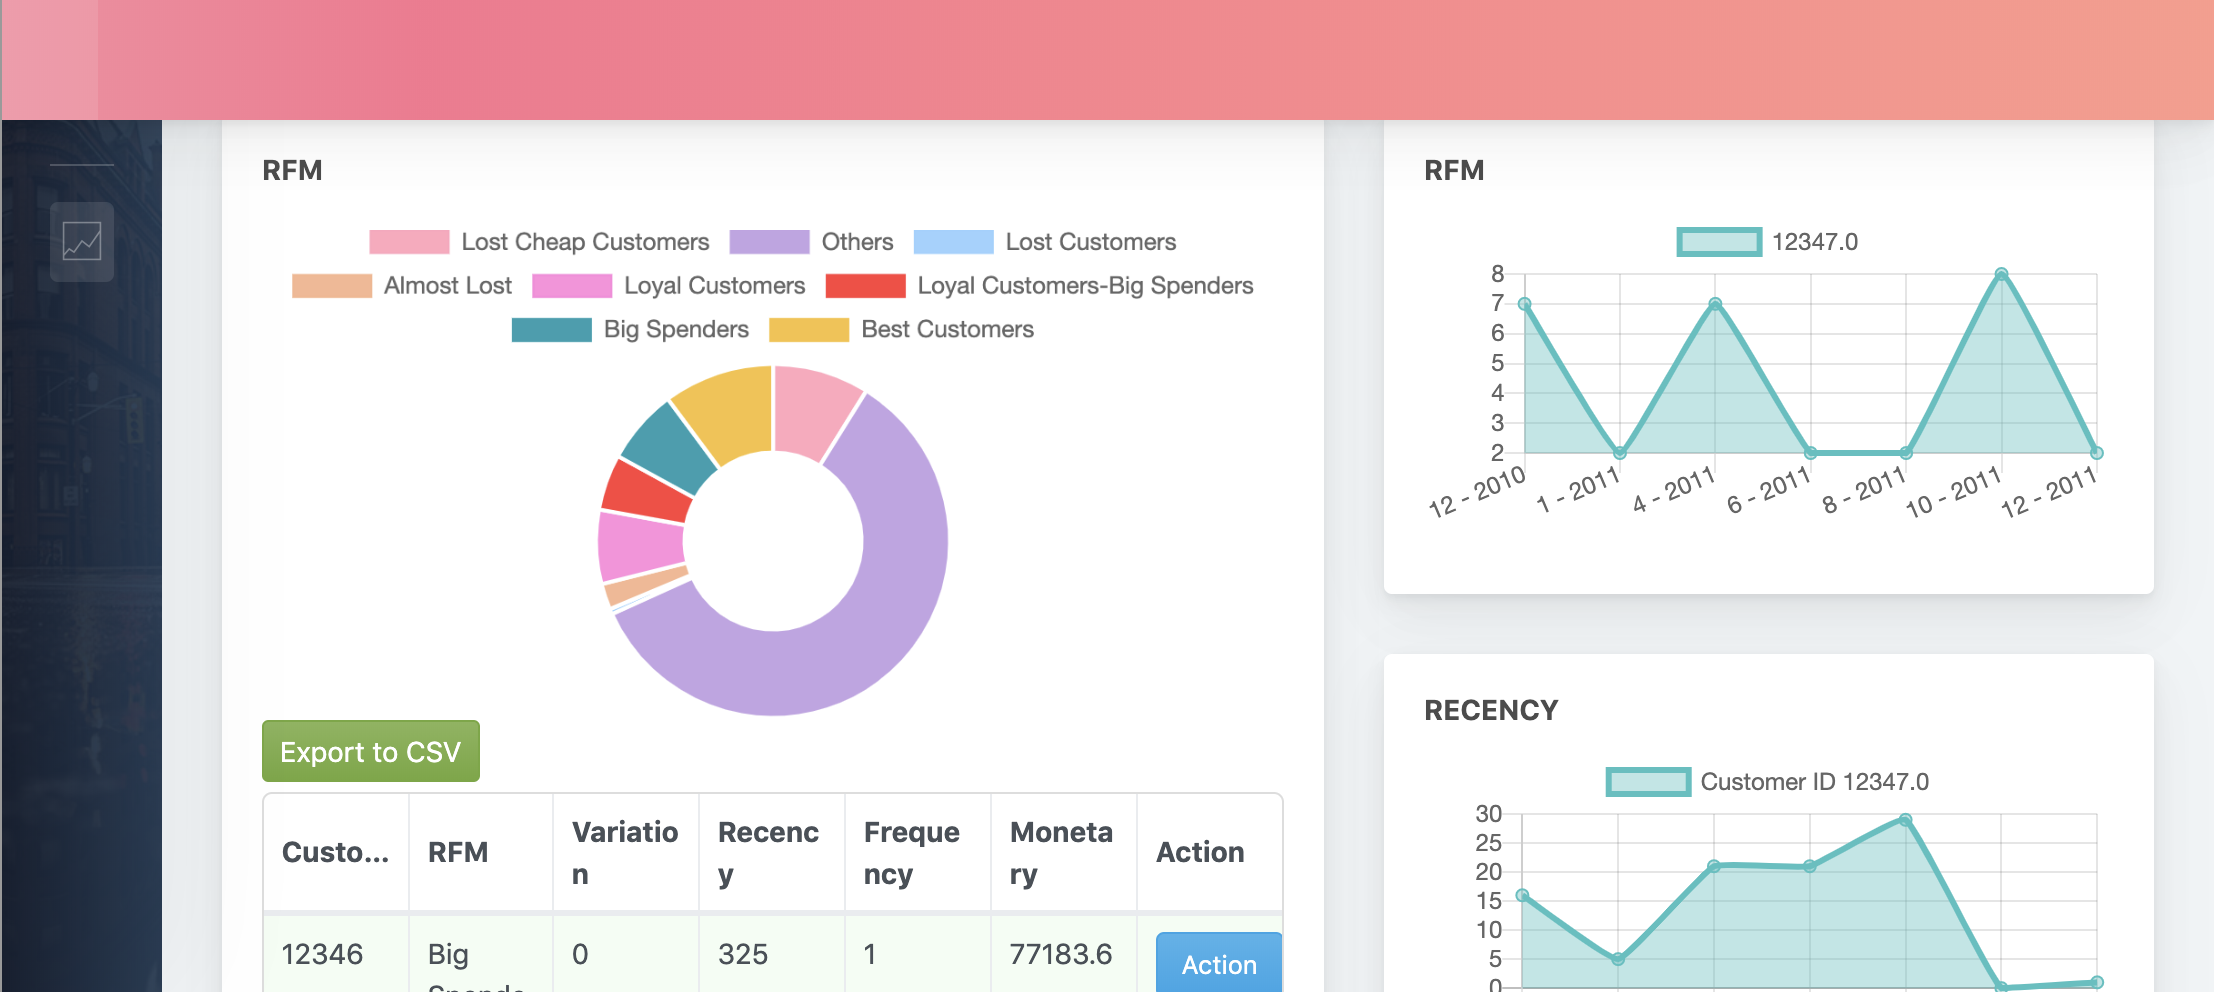Hide Best Customers via the legend
This screenshot has height=992, width=2214.
click(948, 328)
